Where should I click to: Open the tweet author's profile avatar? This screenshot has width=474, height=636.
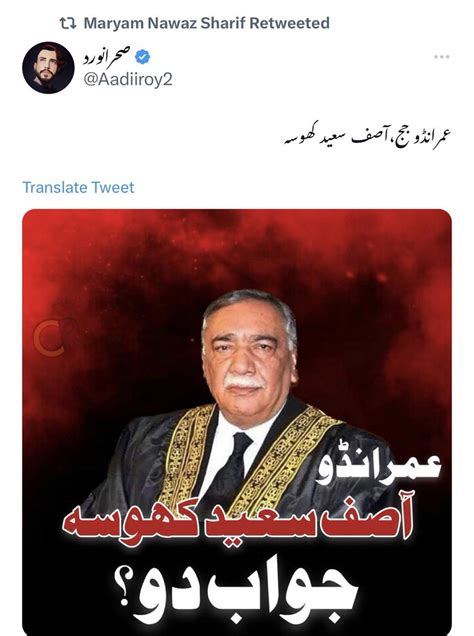pos(48,68)
